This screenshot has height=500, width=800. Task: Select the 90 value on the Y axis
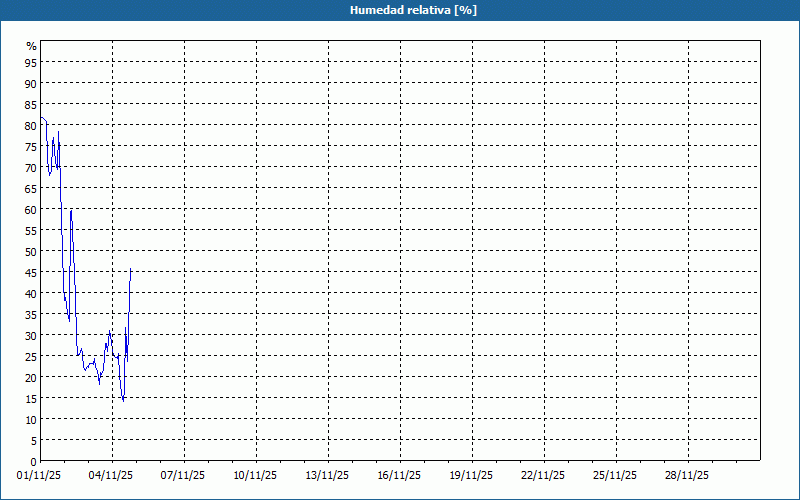coord(31,84)
